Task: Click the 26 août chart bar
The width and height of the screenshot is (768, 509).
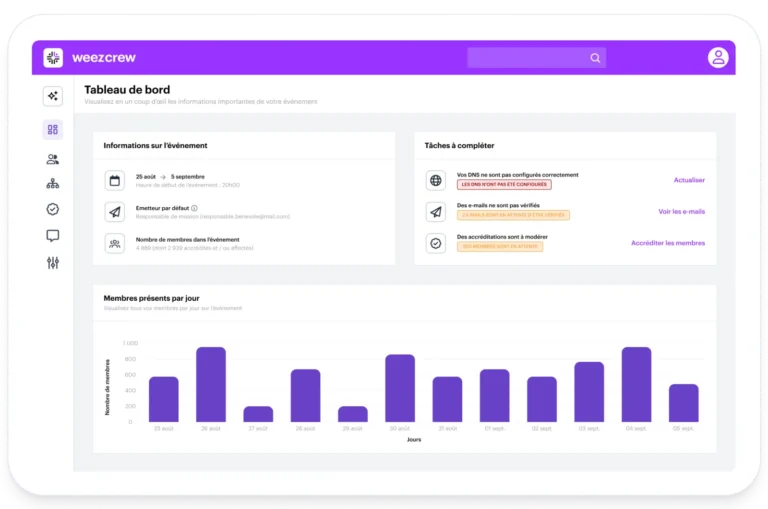Action: click(211, 385)
